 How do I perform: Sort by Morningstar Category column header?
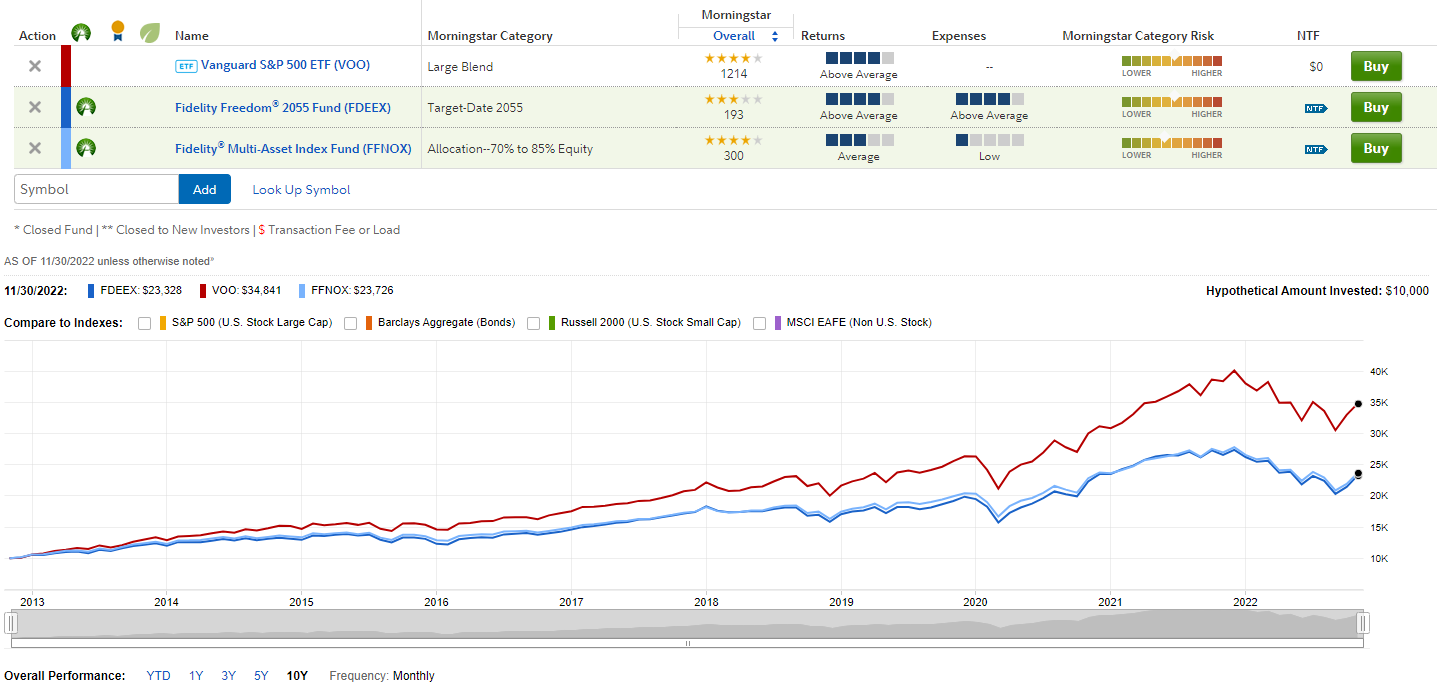(x=490, y=36)
